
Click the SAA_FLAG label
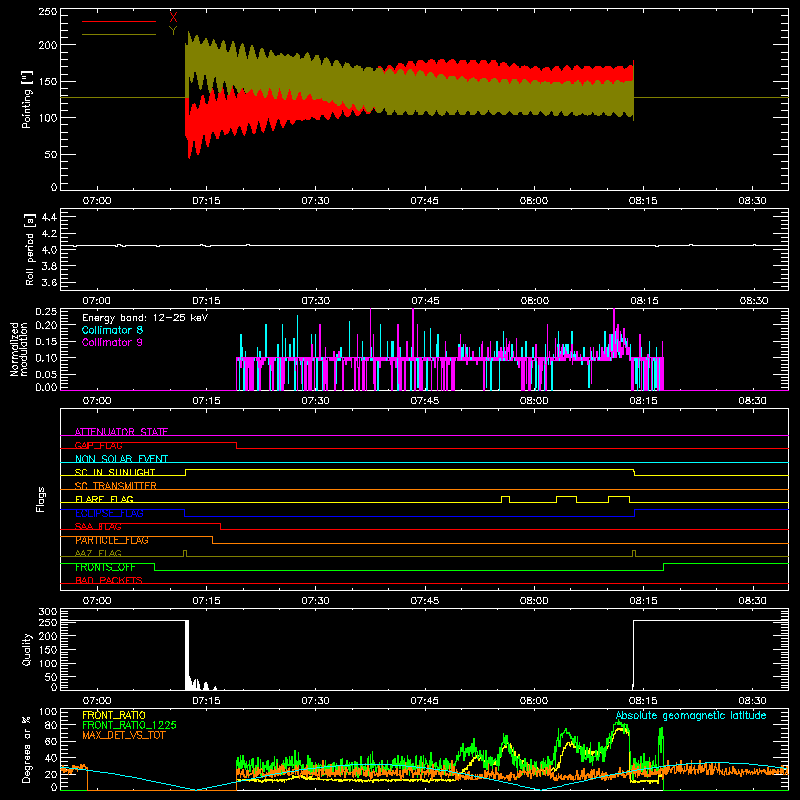click(98, 527)
